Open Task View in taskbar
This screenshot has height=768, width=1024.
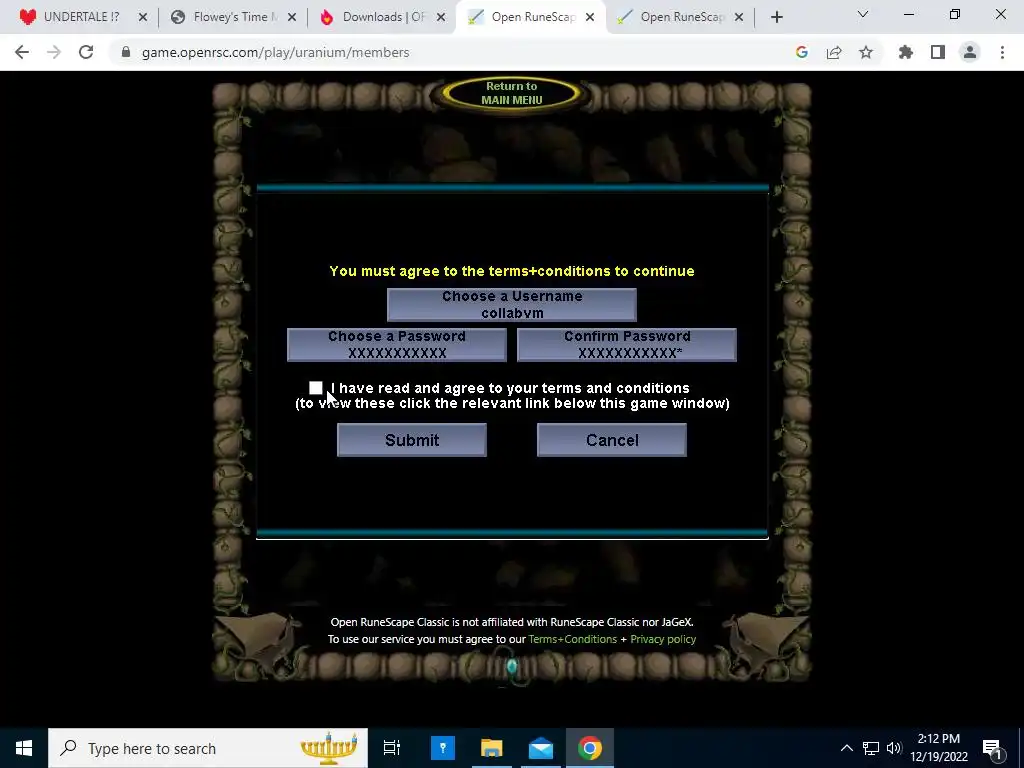[x=392, y=748]
